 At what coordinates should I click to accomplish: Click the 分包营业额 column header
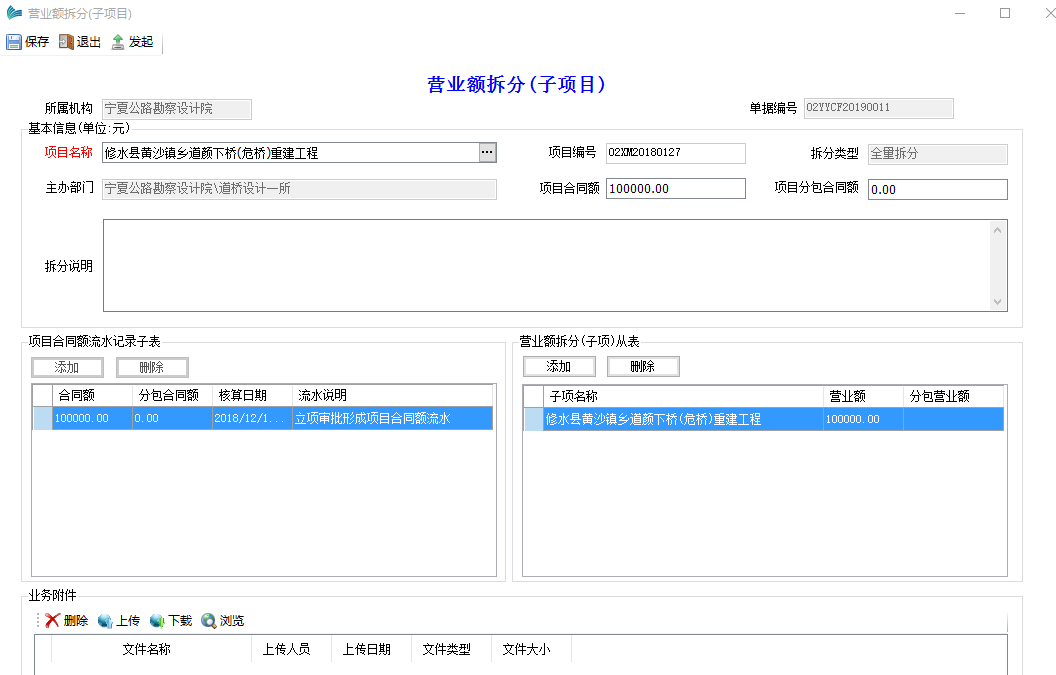coord(954,396)
